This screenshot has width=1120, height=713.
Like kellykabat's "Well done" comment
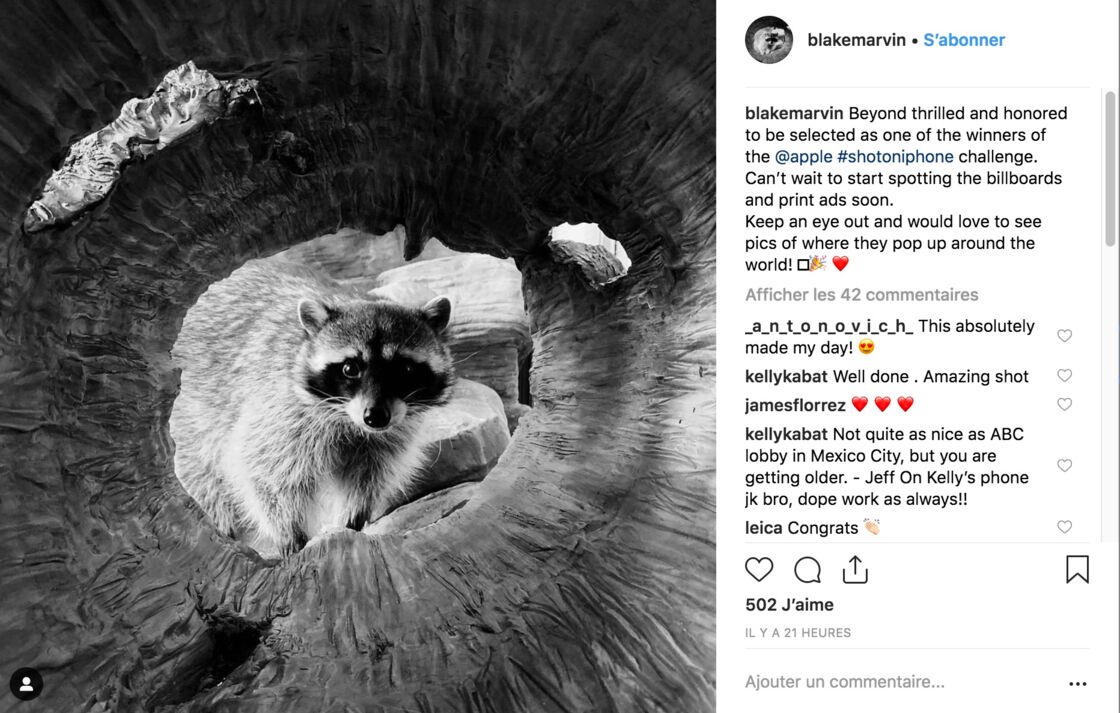[1064, 375]
